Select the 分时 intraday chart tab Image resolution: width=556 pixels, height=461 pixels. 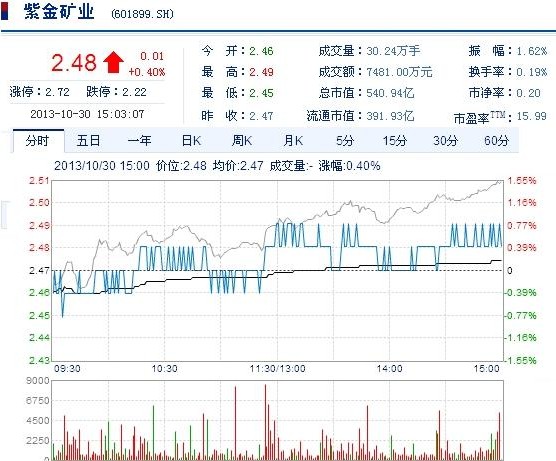pyautogui.click(x=38, y=141)
